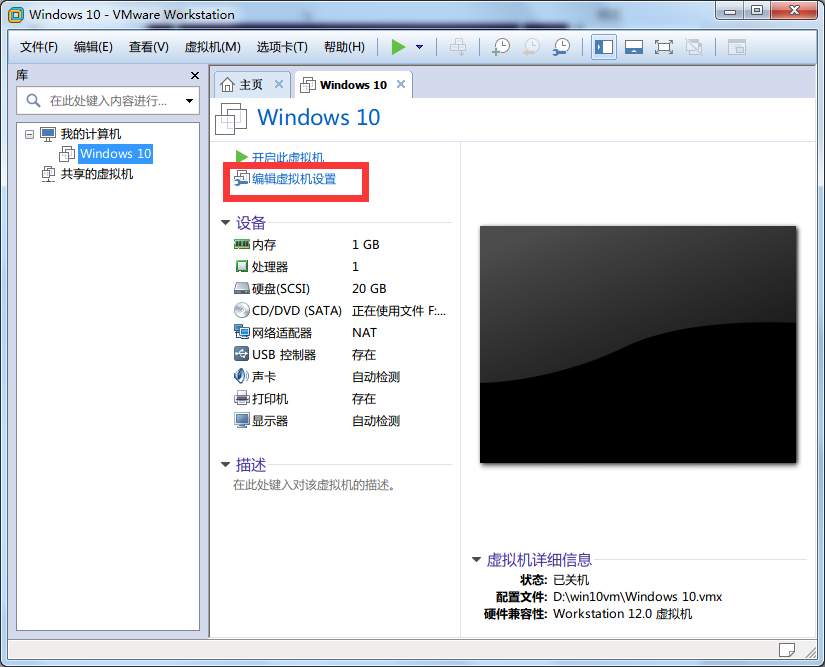The height and width of the screenshot is (667, 825).
Task: Toggle the library sidebar view button
Action: 604,47
